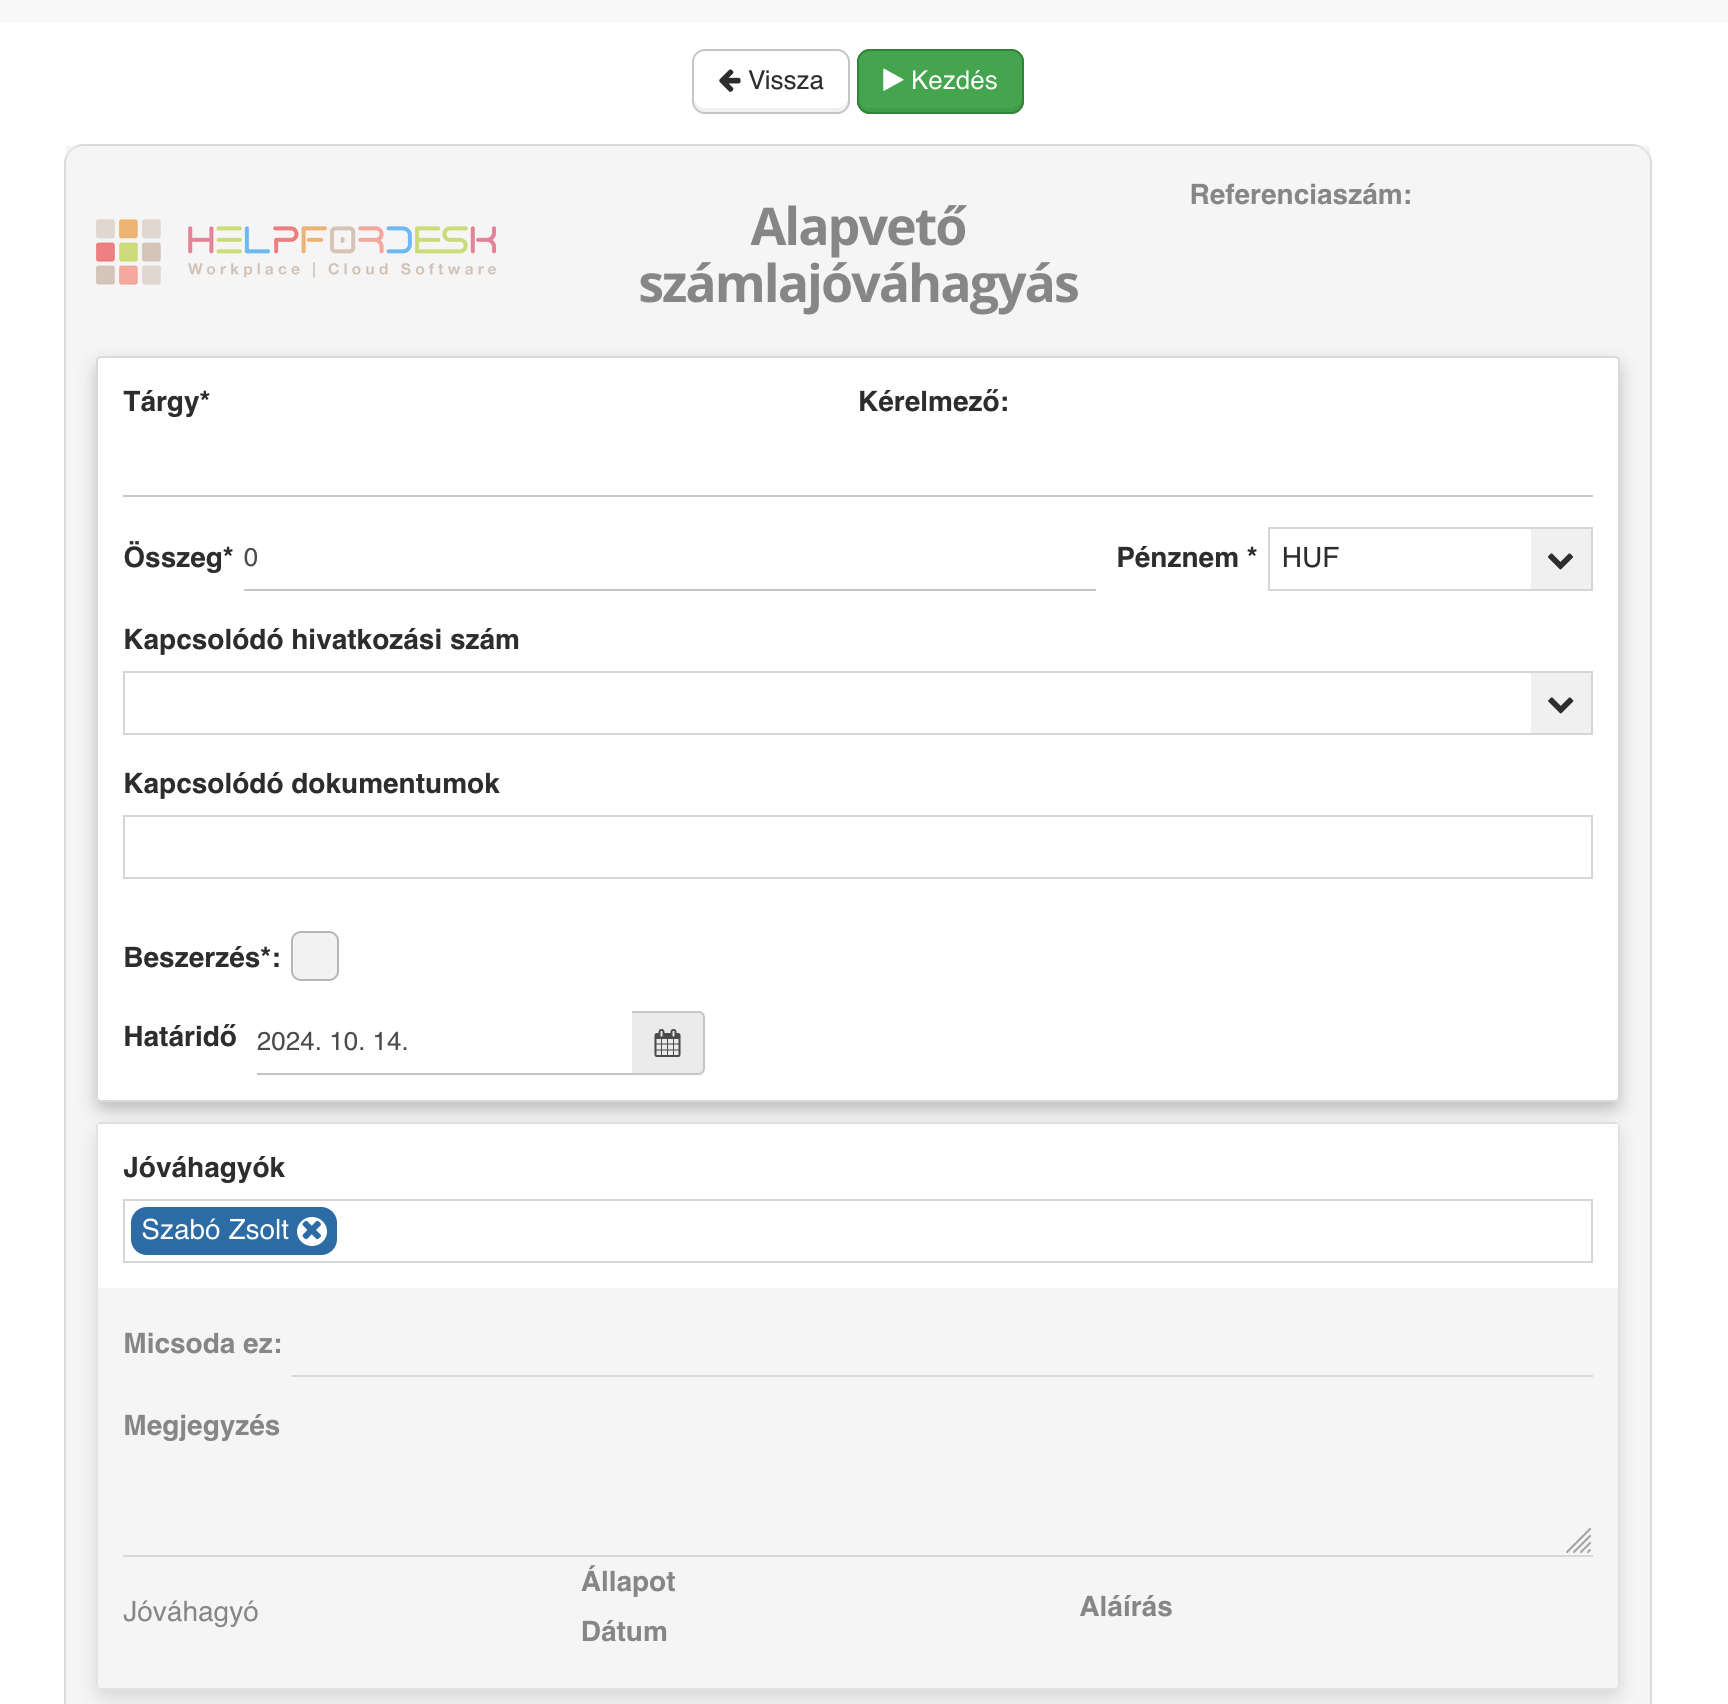Click the Szabó Zsolt approver chip

point(234,1231)
